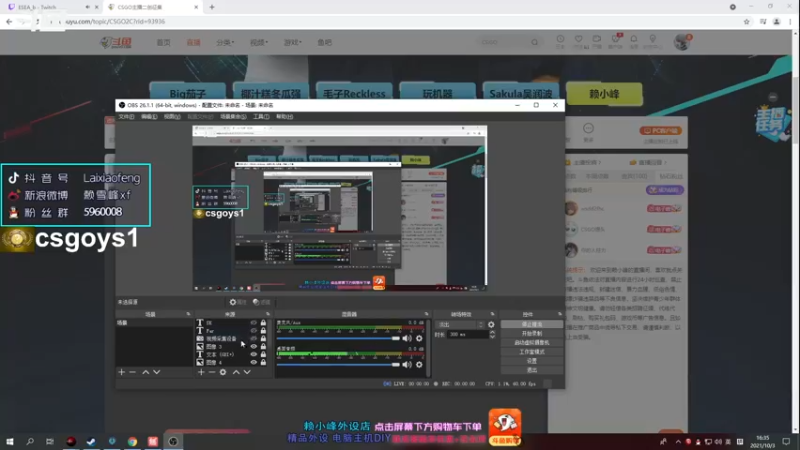Pop out the 控件 dock icon
The width and height of the screenshot is (800, 450).
coord(560,314)
